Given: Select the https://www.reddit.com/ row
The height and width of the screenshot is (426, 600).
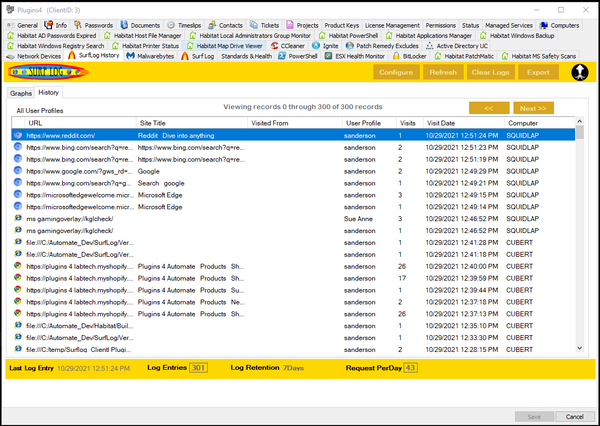Looking at the screenshot, I should click(x=293, y=135).
